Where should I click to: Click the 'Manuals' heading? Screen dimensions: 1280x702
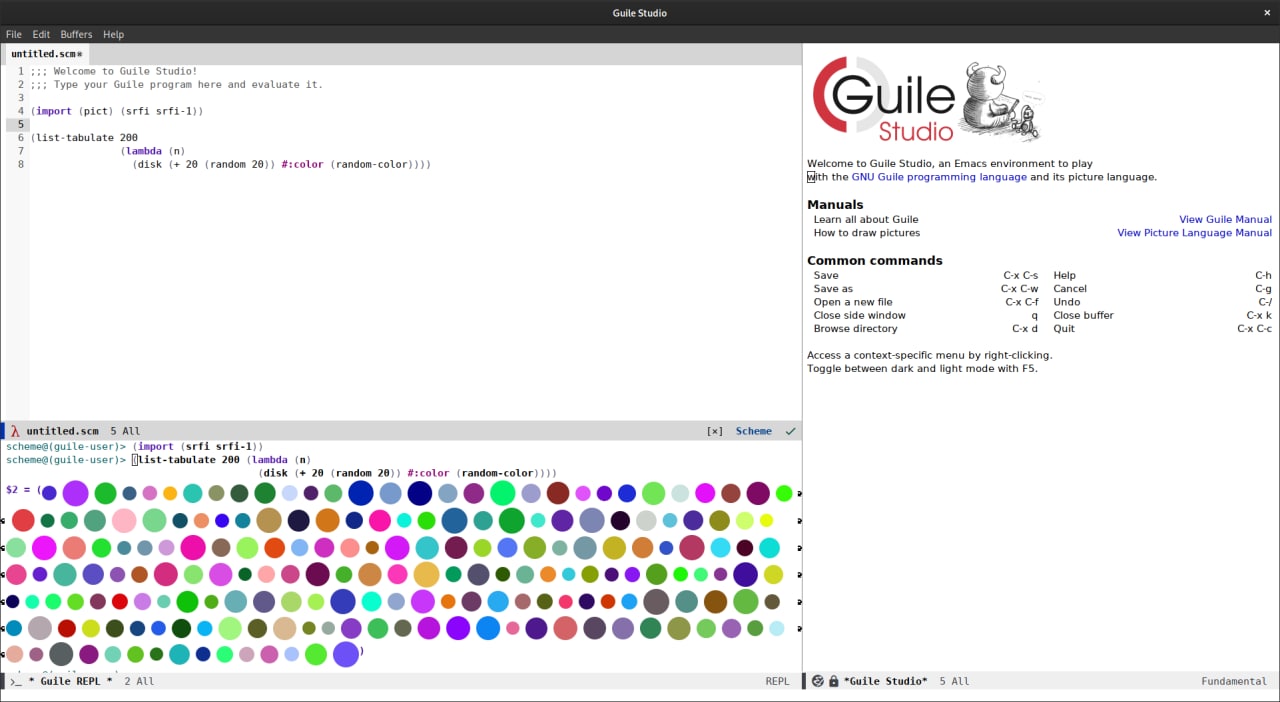click(x=835, y=205)
